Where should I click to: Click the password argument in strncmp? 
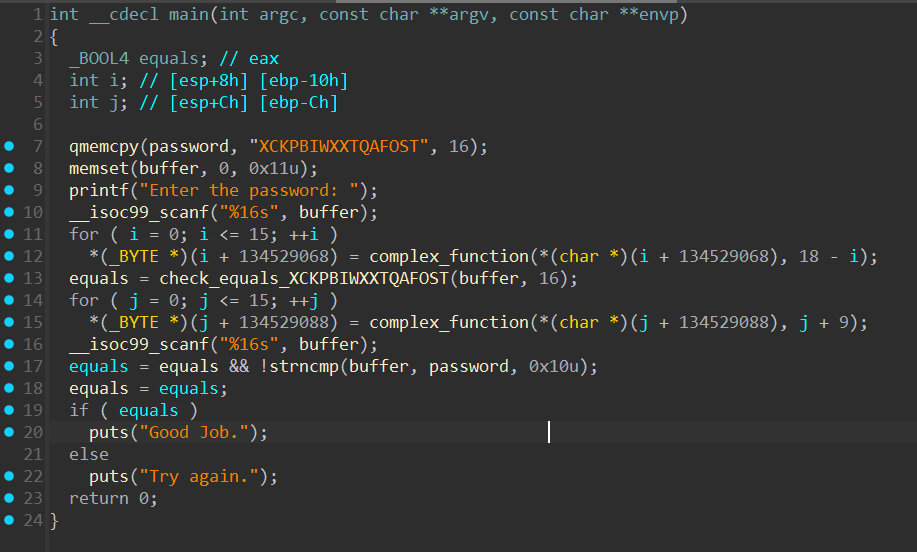(468, 366)
